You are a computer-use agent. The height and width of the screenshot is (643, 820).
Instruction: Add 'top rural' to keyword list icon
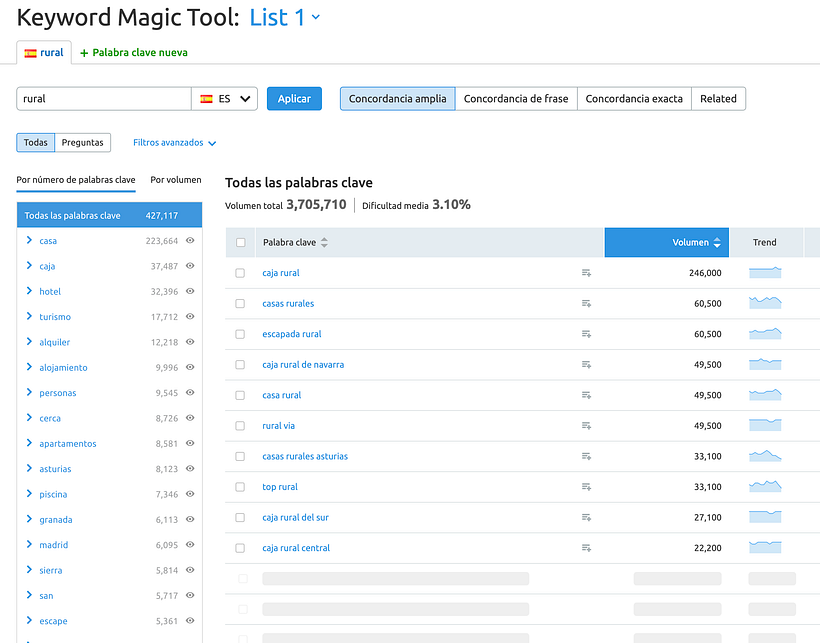click(x=586, y=487)
